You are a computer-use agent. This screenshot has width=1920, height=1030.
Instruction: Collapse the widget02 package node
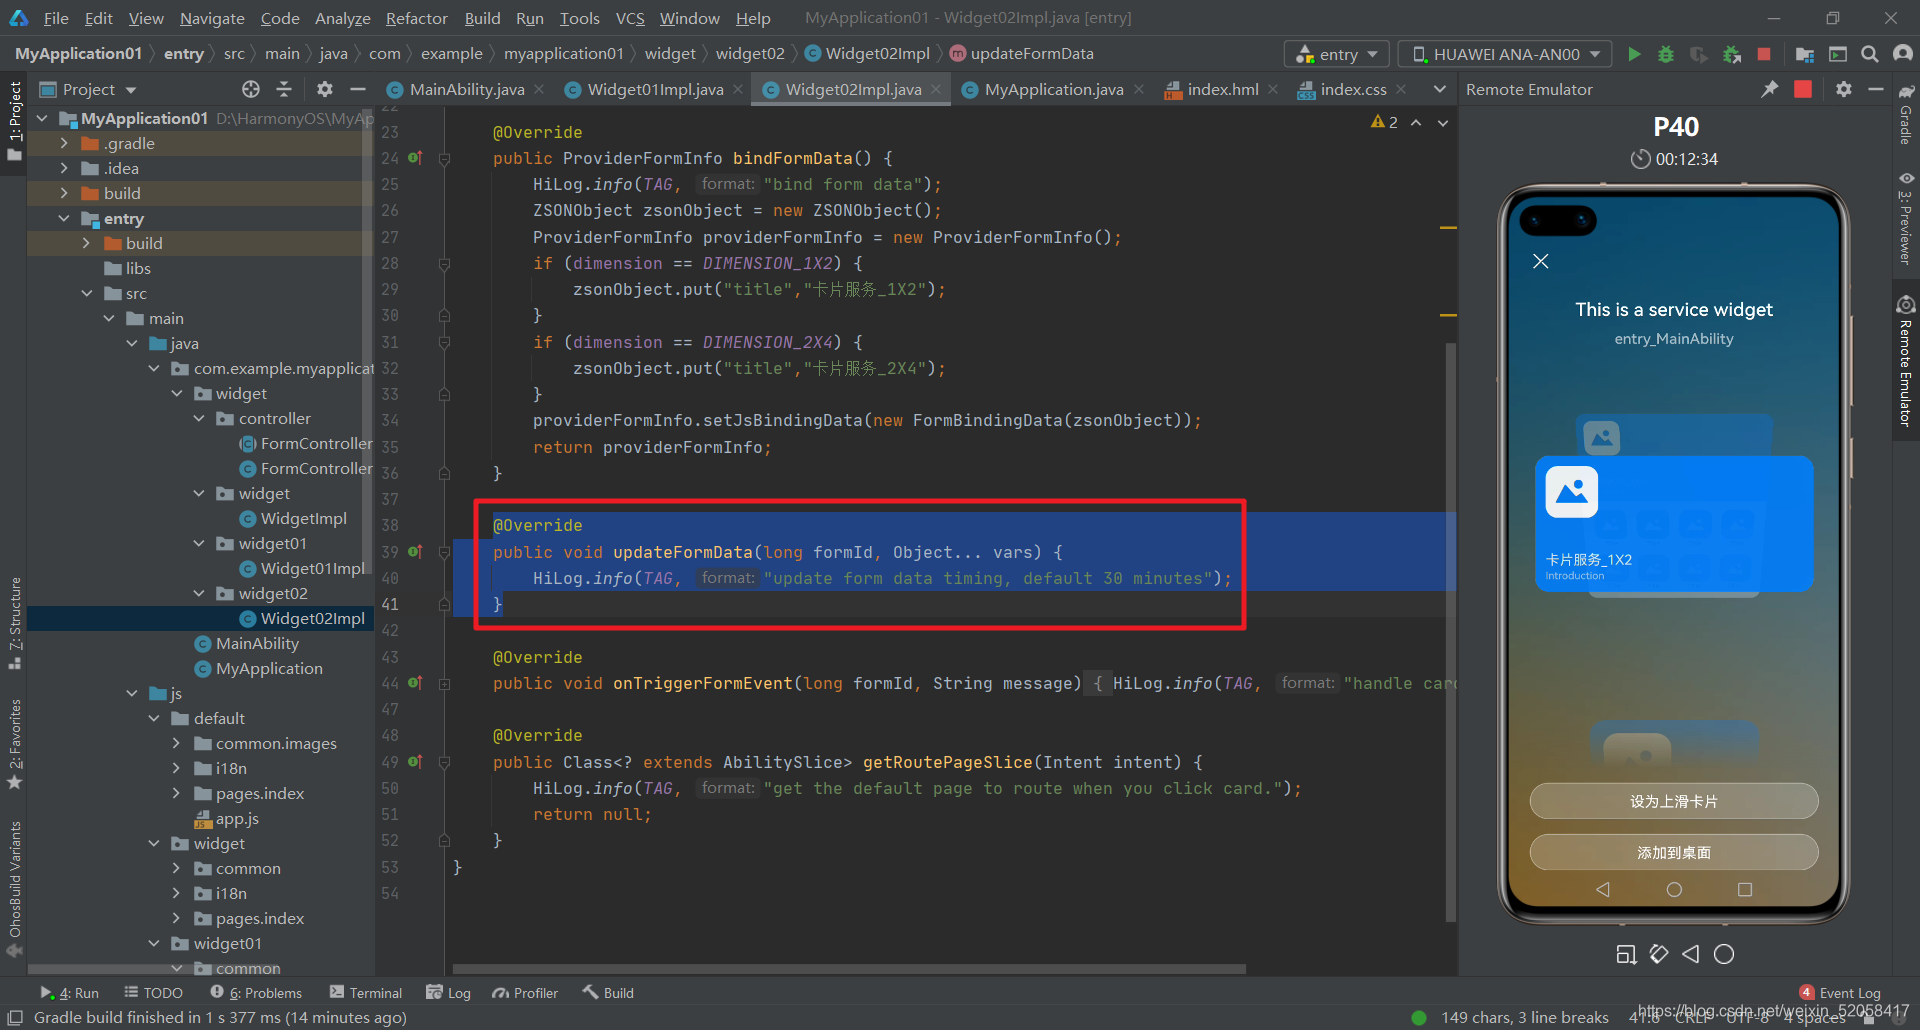199,593
